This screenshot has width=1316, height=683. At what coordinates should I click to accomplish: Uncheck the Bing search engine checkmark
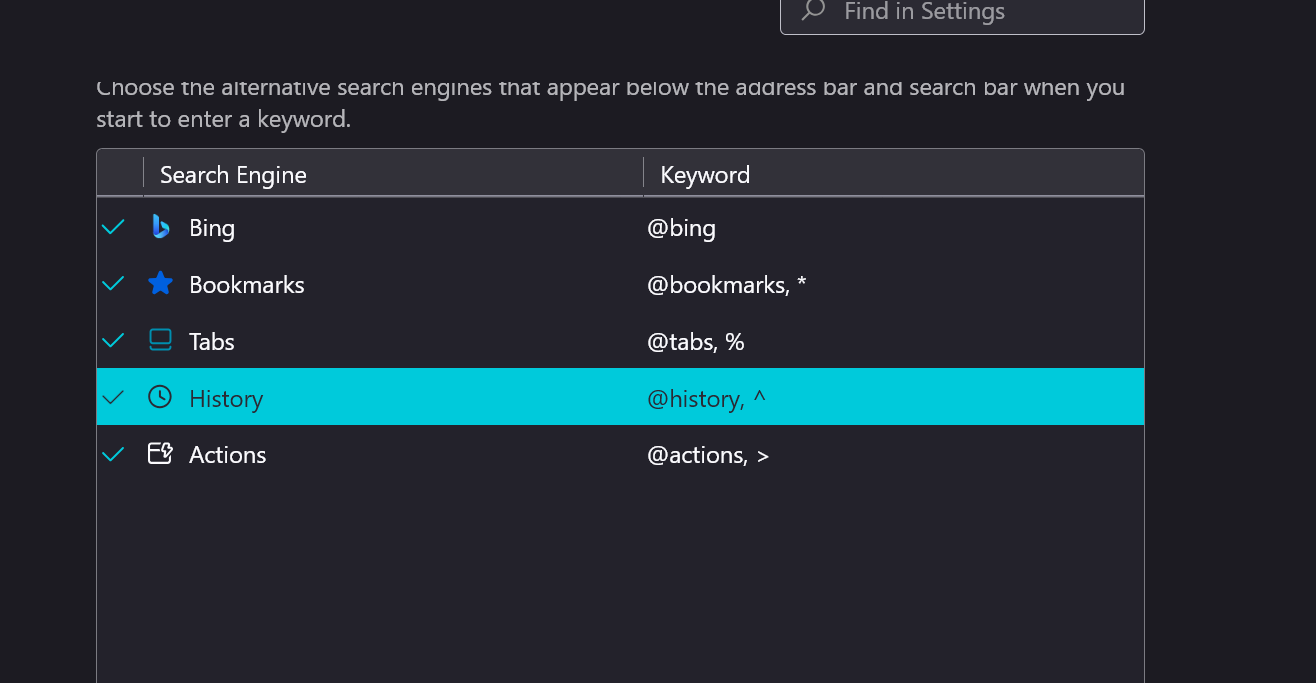click(x=114, y=228)
